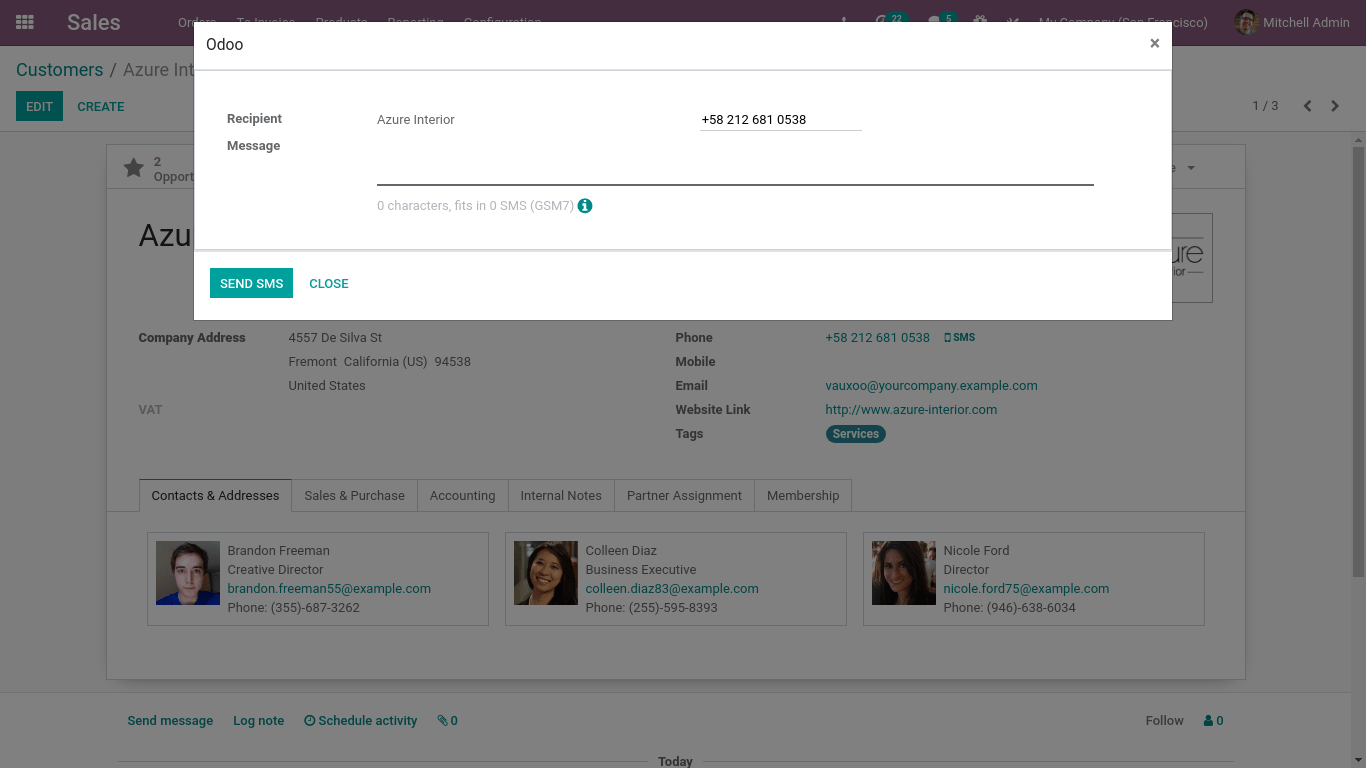Open the vauxoo@yourcompany.example.com email link
1366x768 pixels.
pyautogui.click(x=931, y=386)
